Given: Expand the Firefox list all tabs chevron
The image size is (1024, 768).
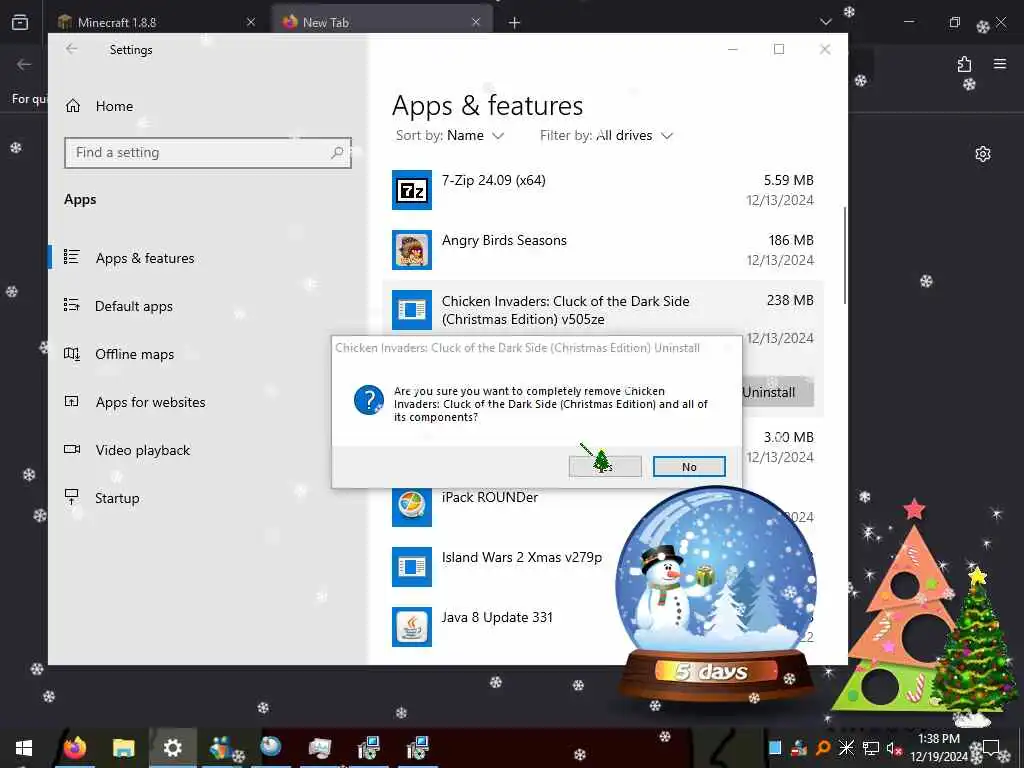Looking at the screenshot, I should (x=826, y=22).
